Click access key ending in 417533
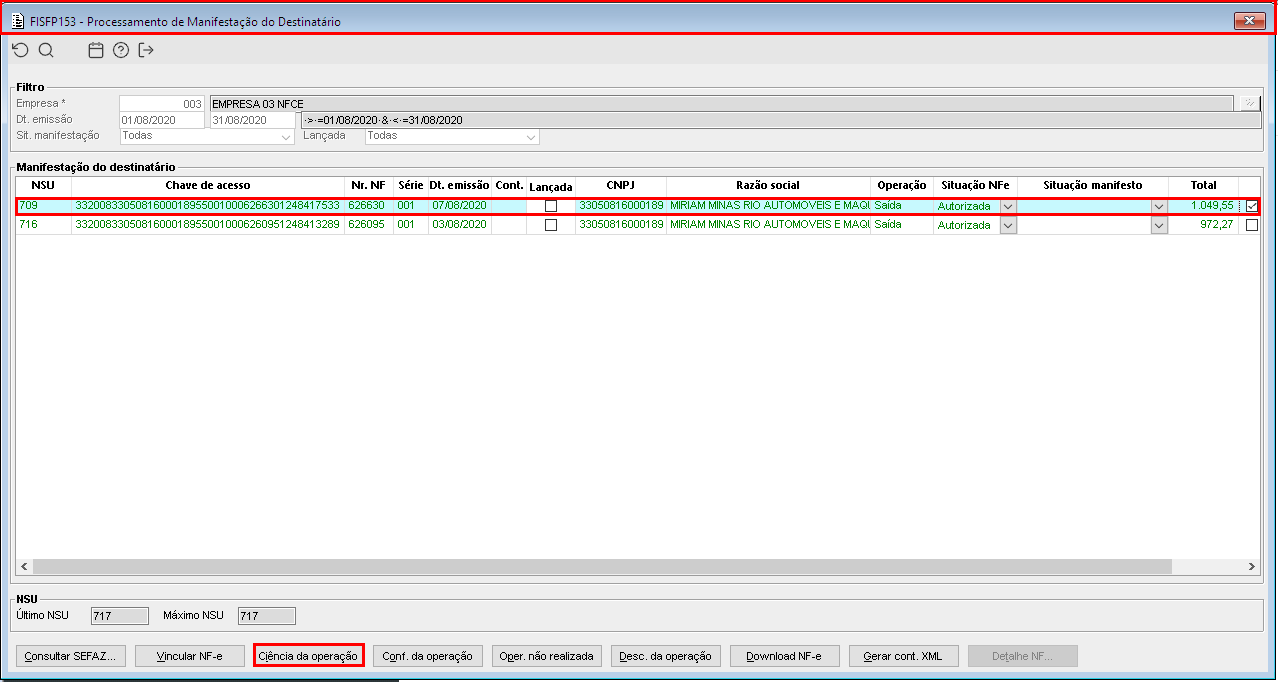 pos(208,206)
